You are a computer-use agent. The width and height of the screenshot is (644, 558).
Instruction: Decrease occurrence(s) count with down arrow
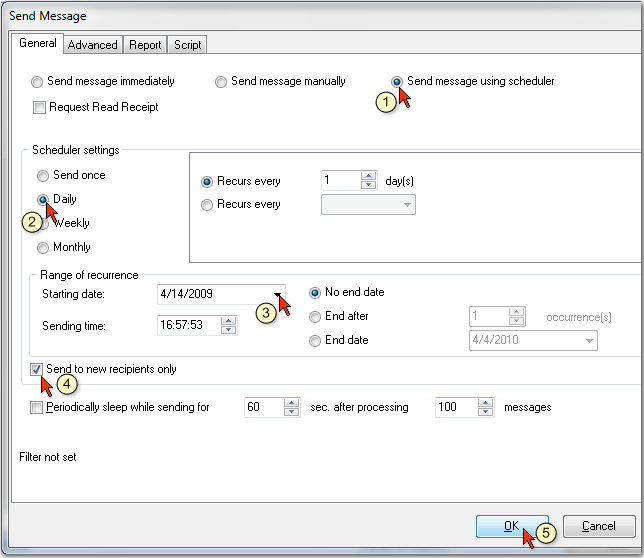coord(516,321)
